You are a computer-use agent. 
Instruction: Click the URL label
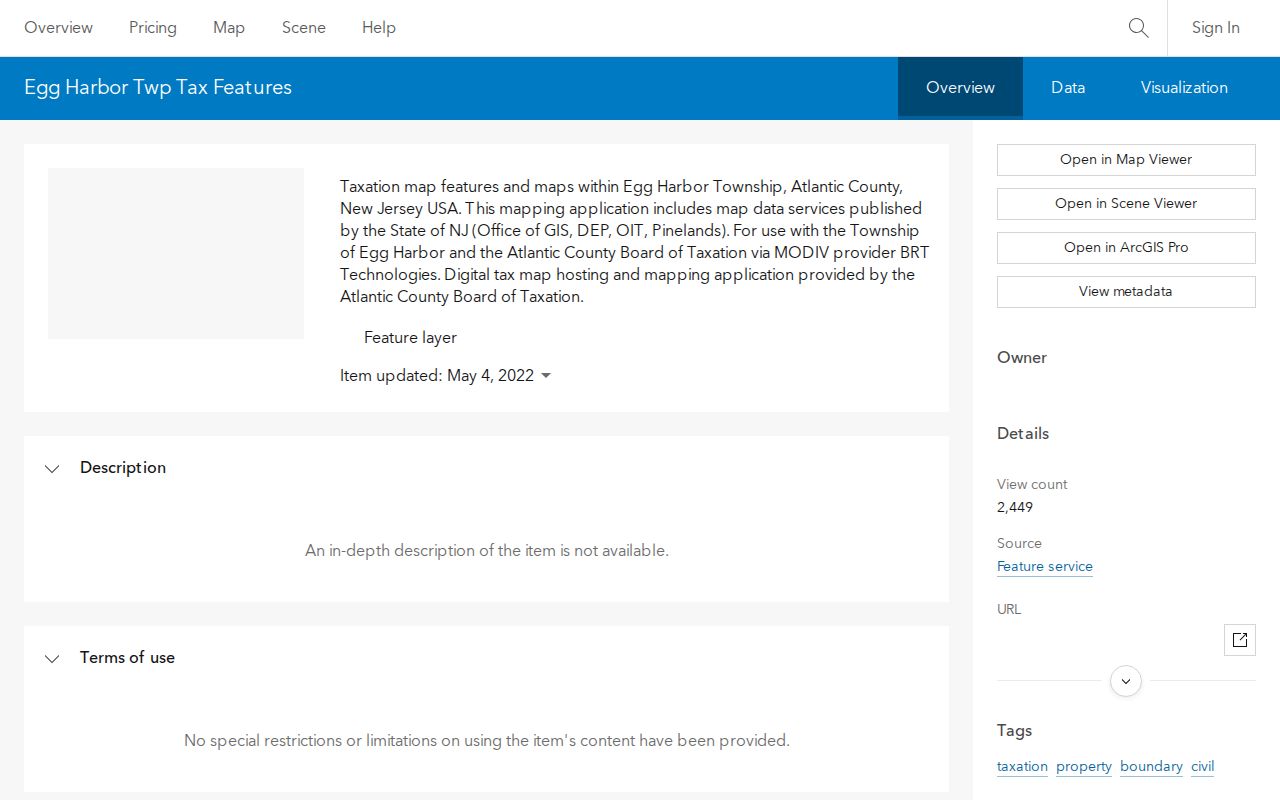click(x=1009, y=609)
